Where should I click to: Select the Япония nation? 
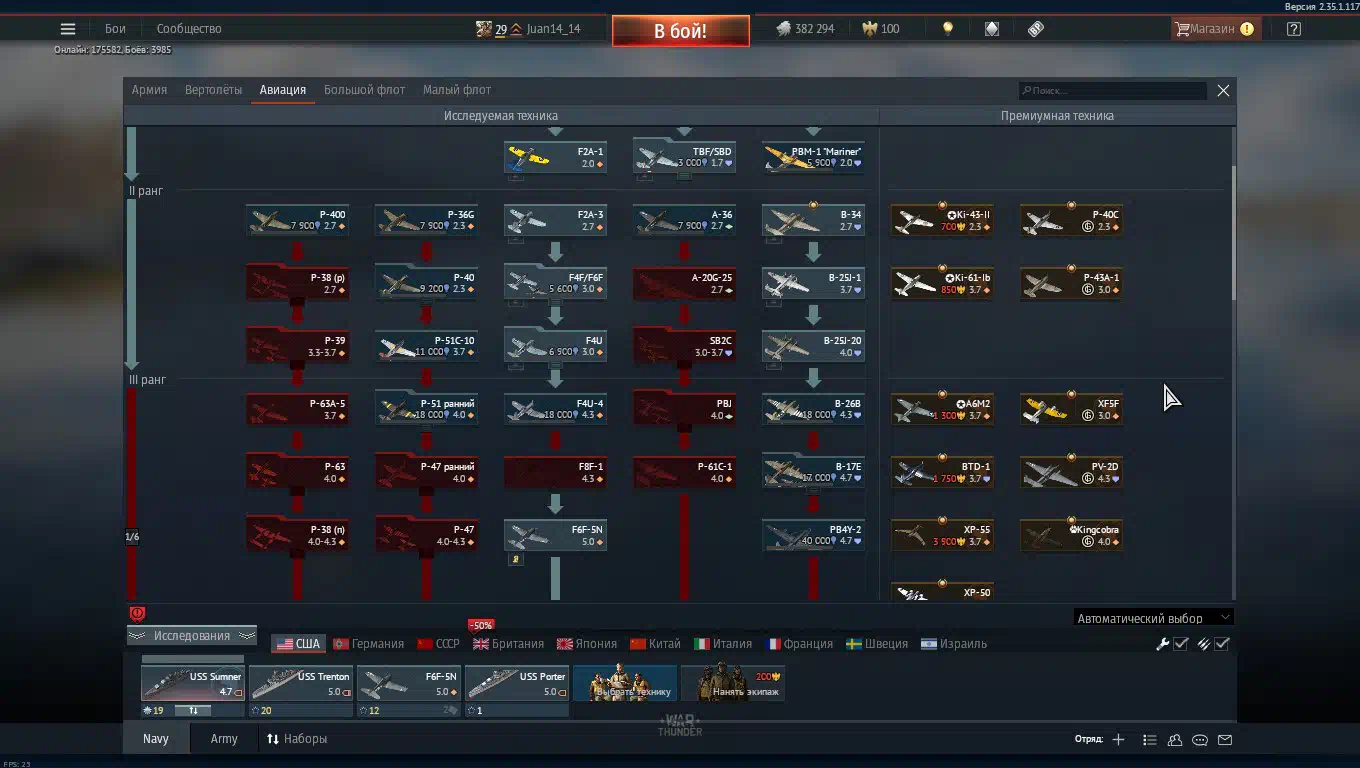pos(587,644)
